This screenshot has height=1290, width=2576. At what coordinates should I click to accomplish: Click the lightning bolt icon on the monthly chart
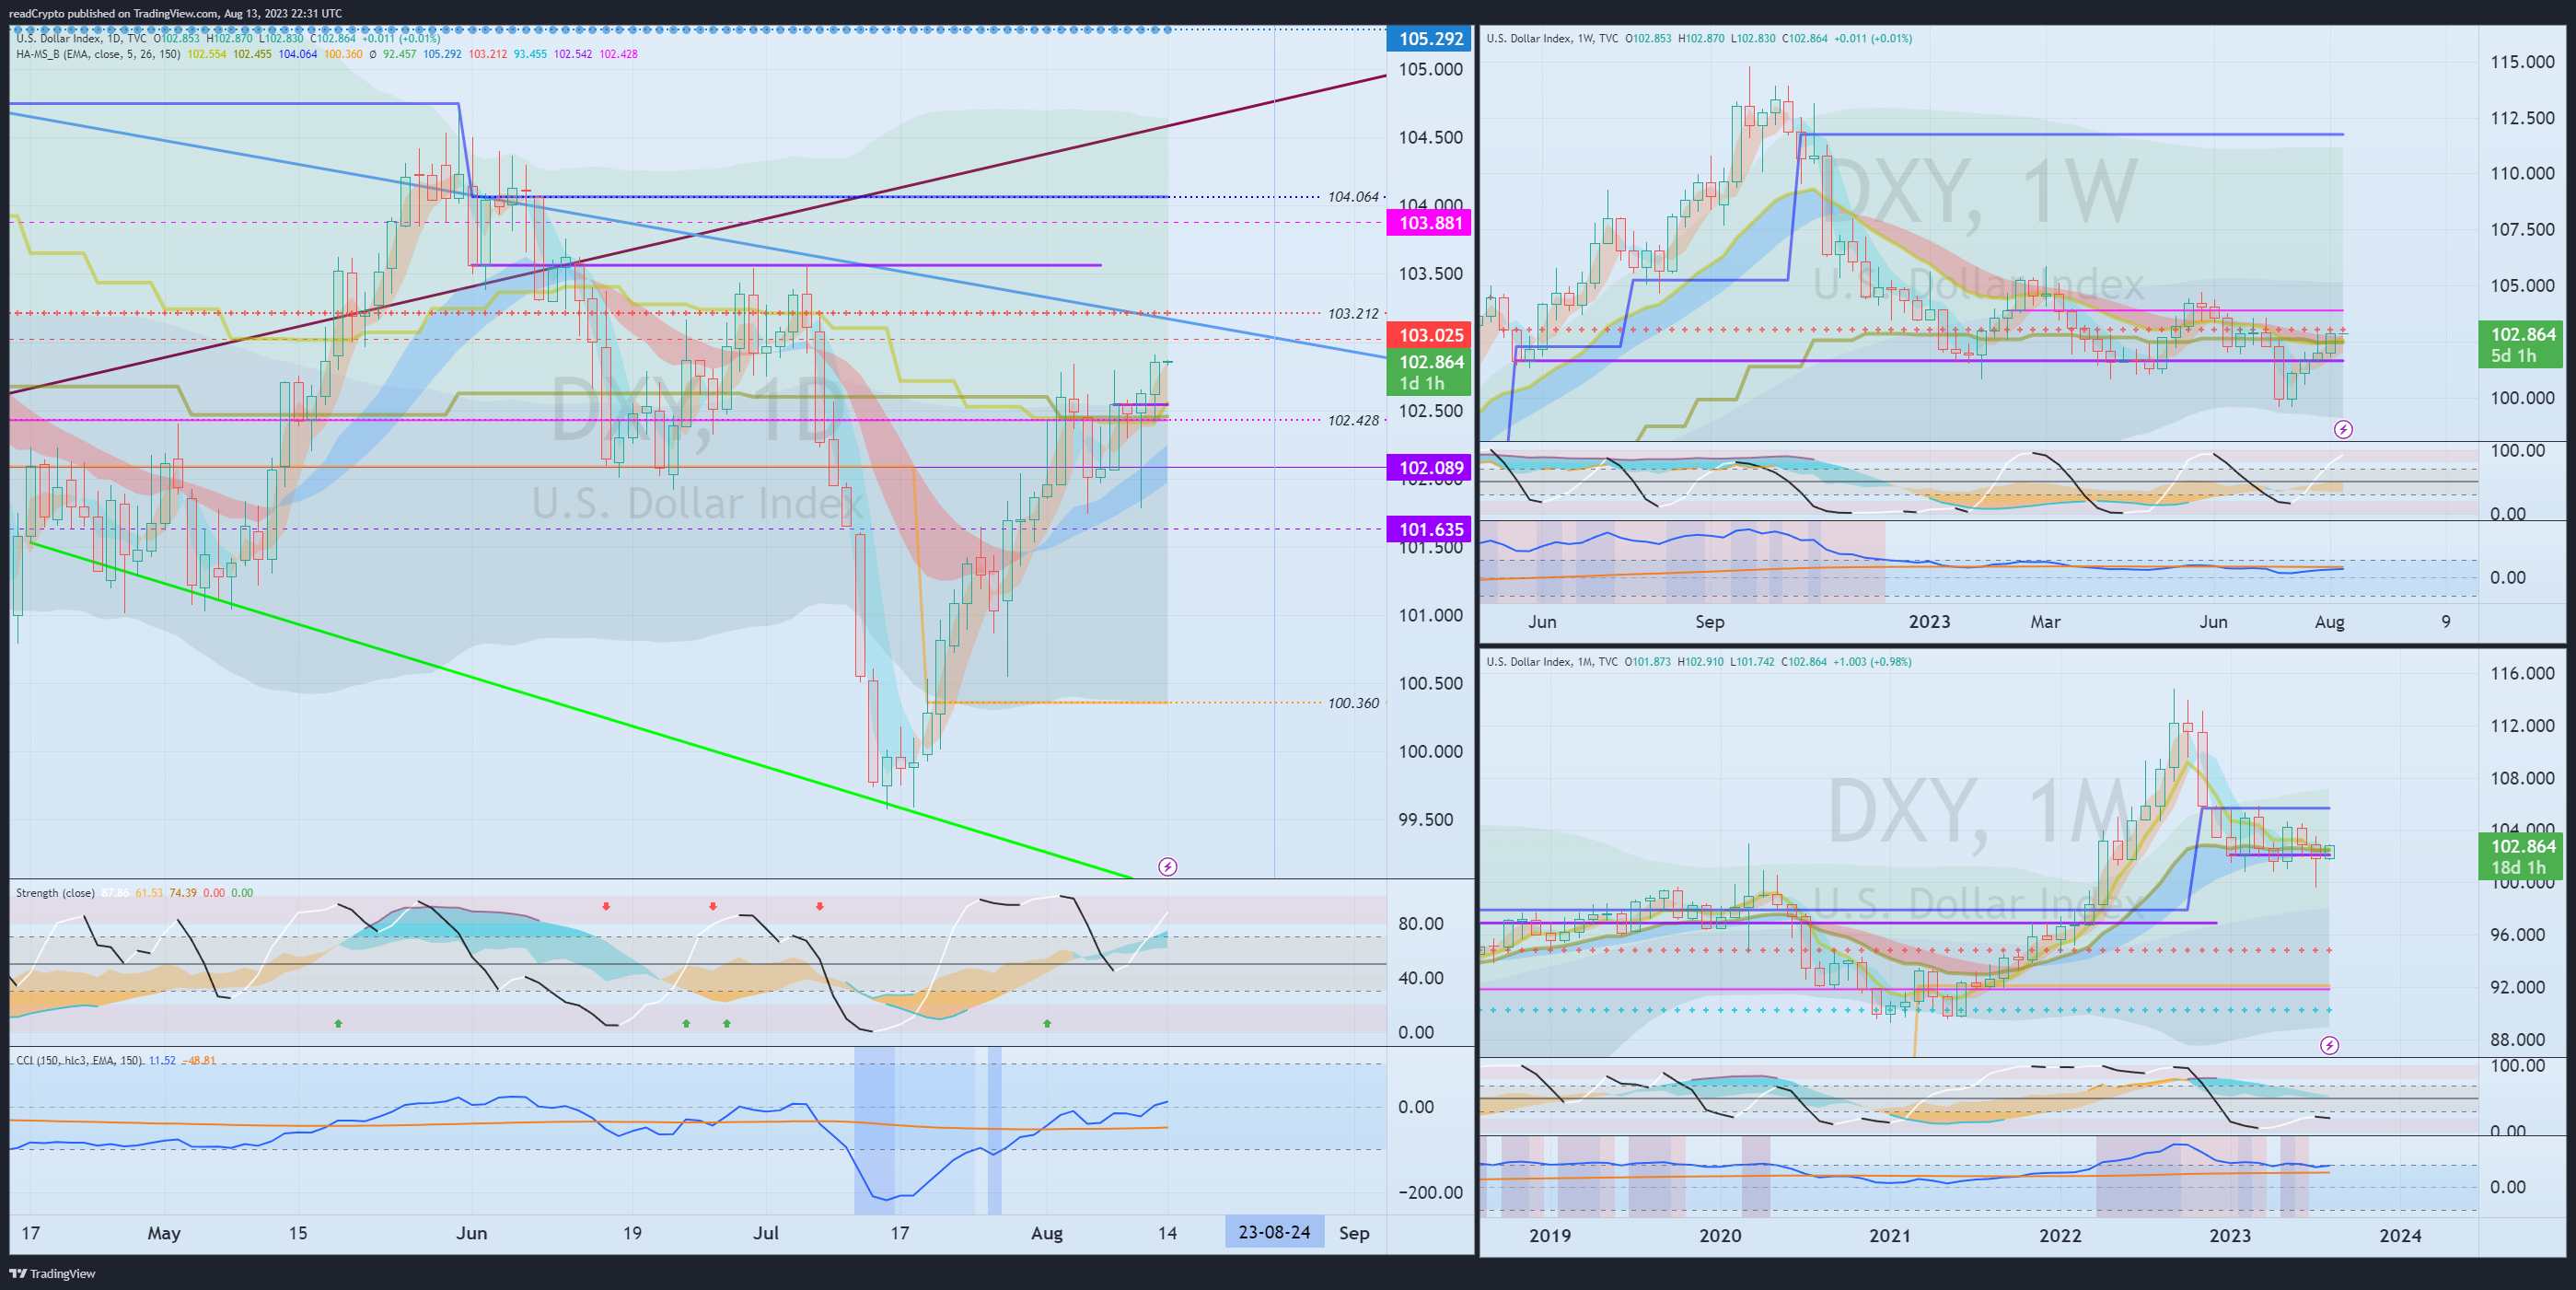[x=2329, y=1045]
